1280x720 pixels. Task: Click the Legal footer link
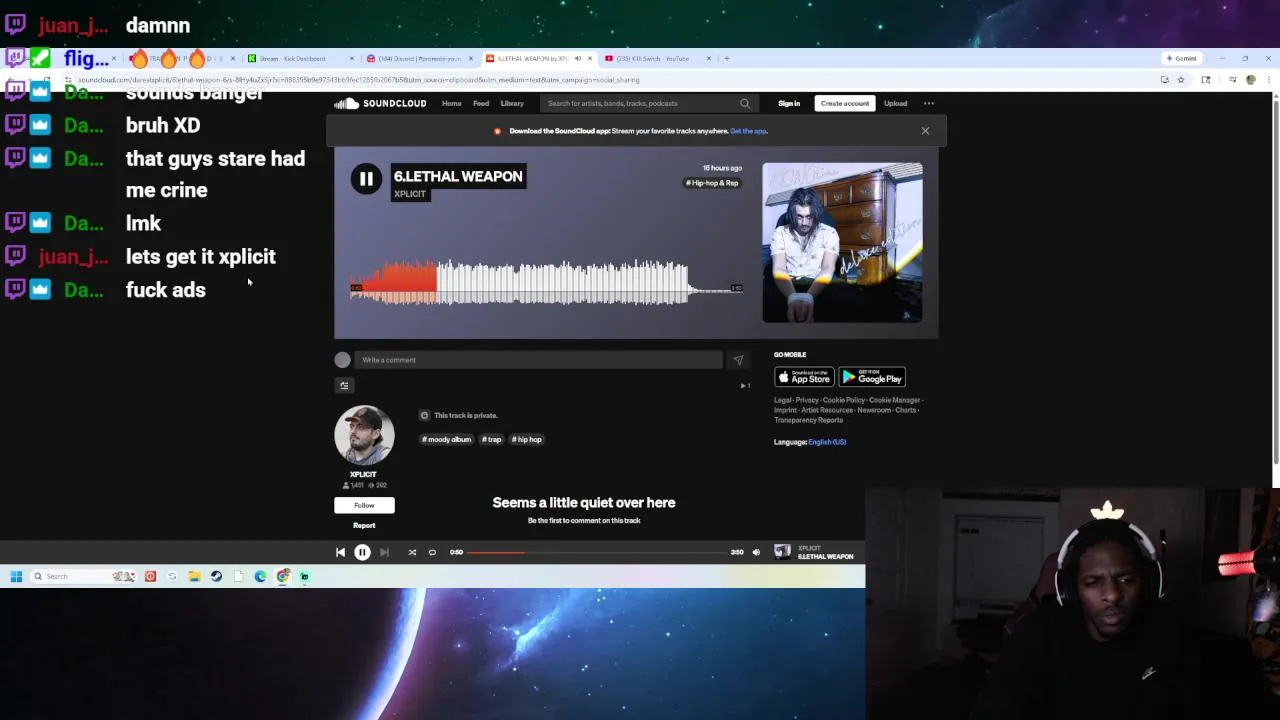pyautogui.click(x=782, y=400)
